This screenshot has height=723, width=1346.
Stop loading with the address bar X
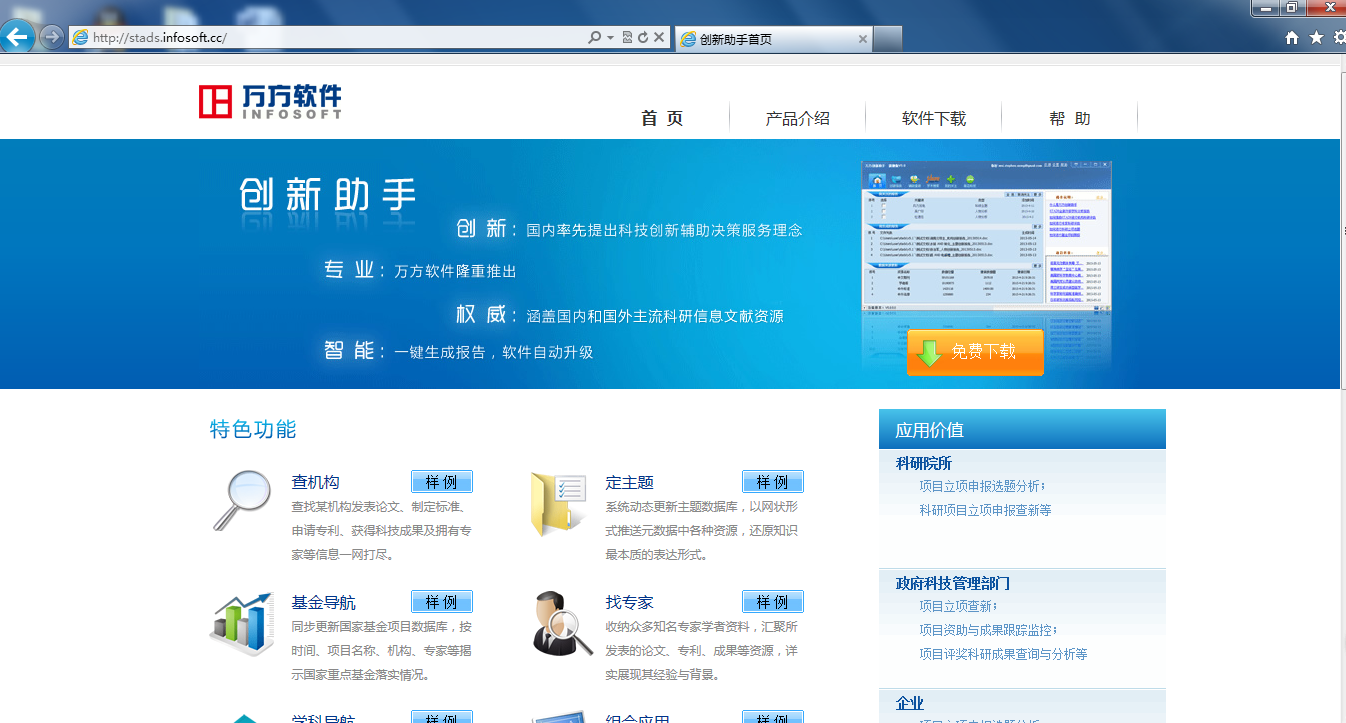click(659, 38)
